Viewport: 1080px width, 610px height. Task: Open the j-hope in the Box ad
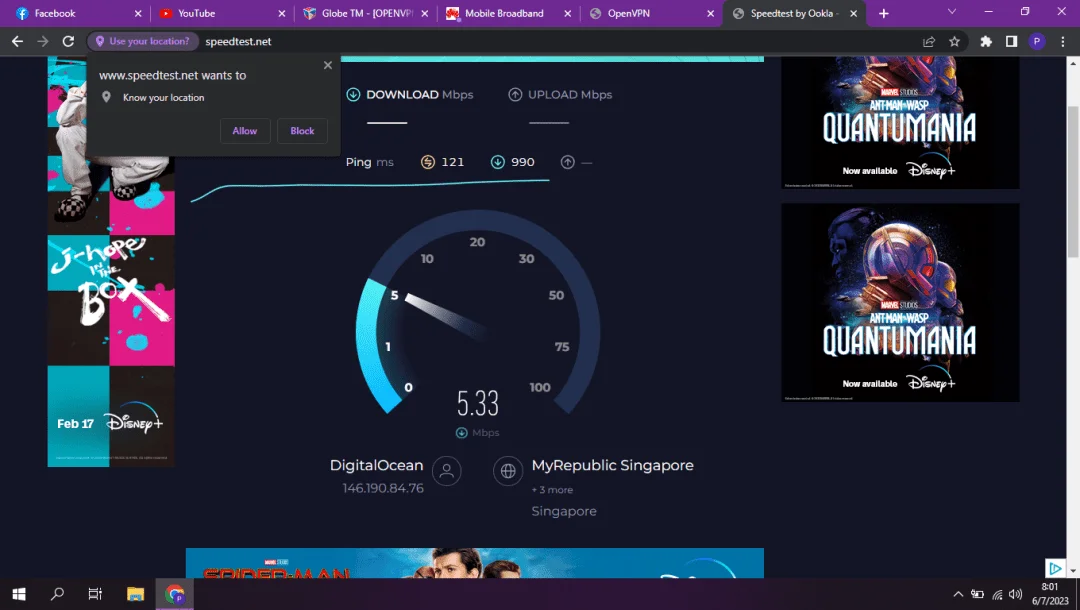pos(111,262)
